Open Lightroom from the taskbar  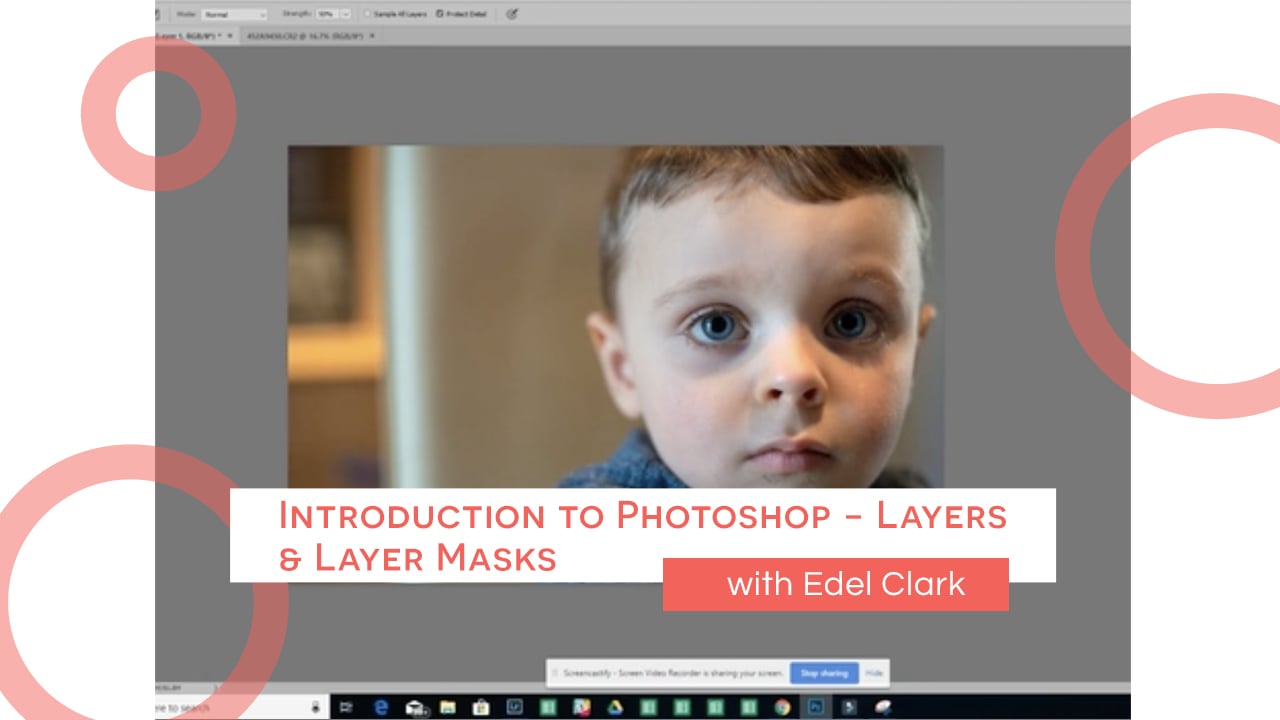(x=514, y=707)
